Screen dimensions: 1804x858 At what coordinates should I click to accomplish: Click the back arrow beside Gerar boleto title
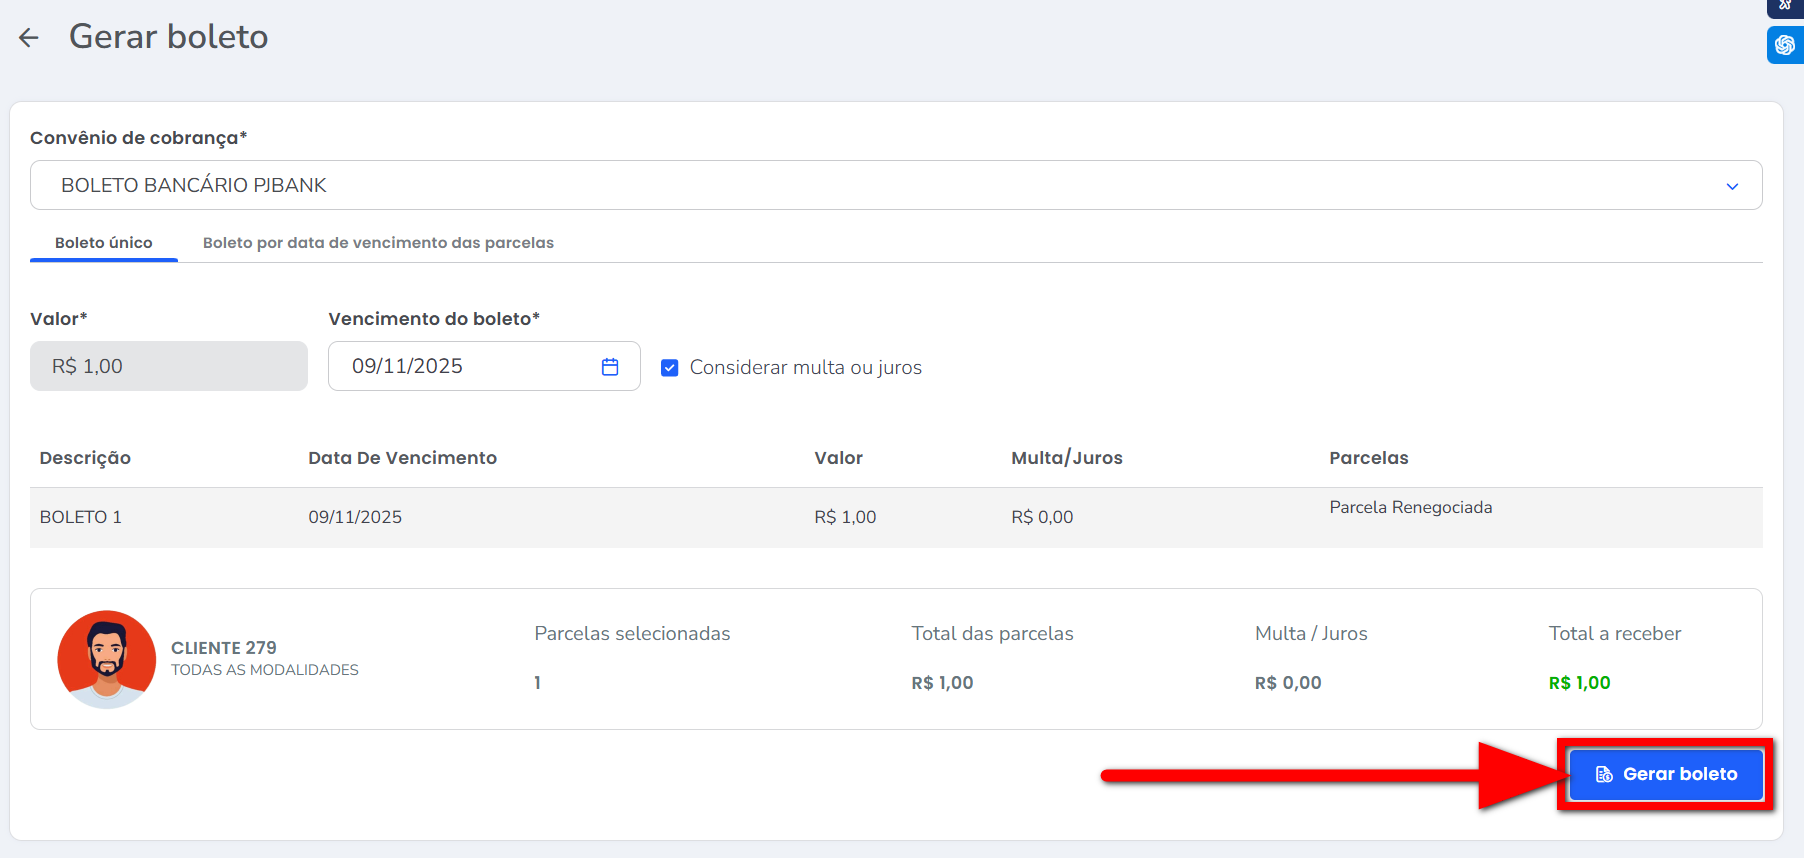(x=28, y=38)
